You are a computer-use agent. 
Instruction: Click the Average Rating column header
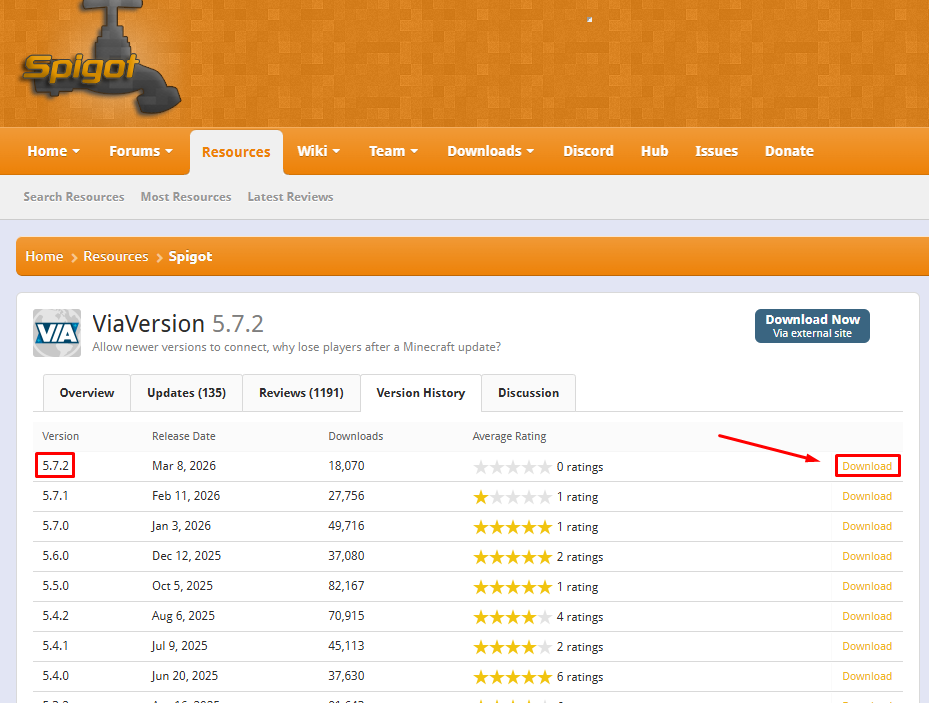click(x=509, y=436)
